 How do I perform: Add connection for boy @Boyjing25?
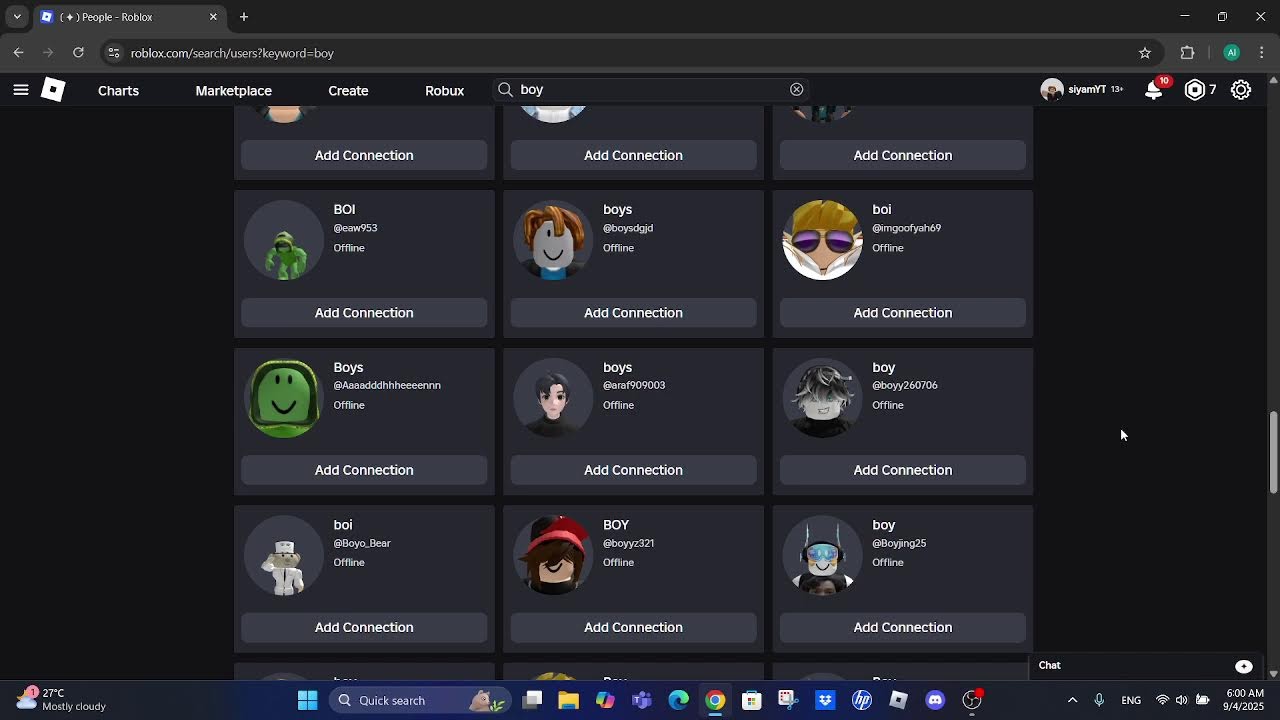pos(902,627)
